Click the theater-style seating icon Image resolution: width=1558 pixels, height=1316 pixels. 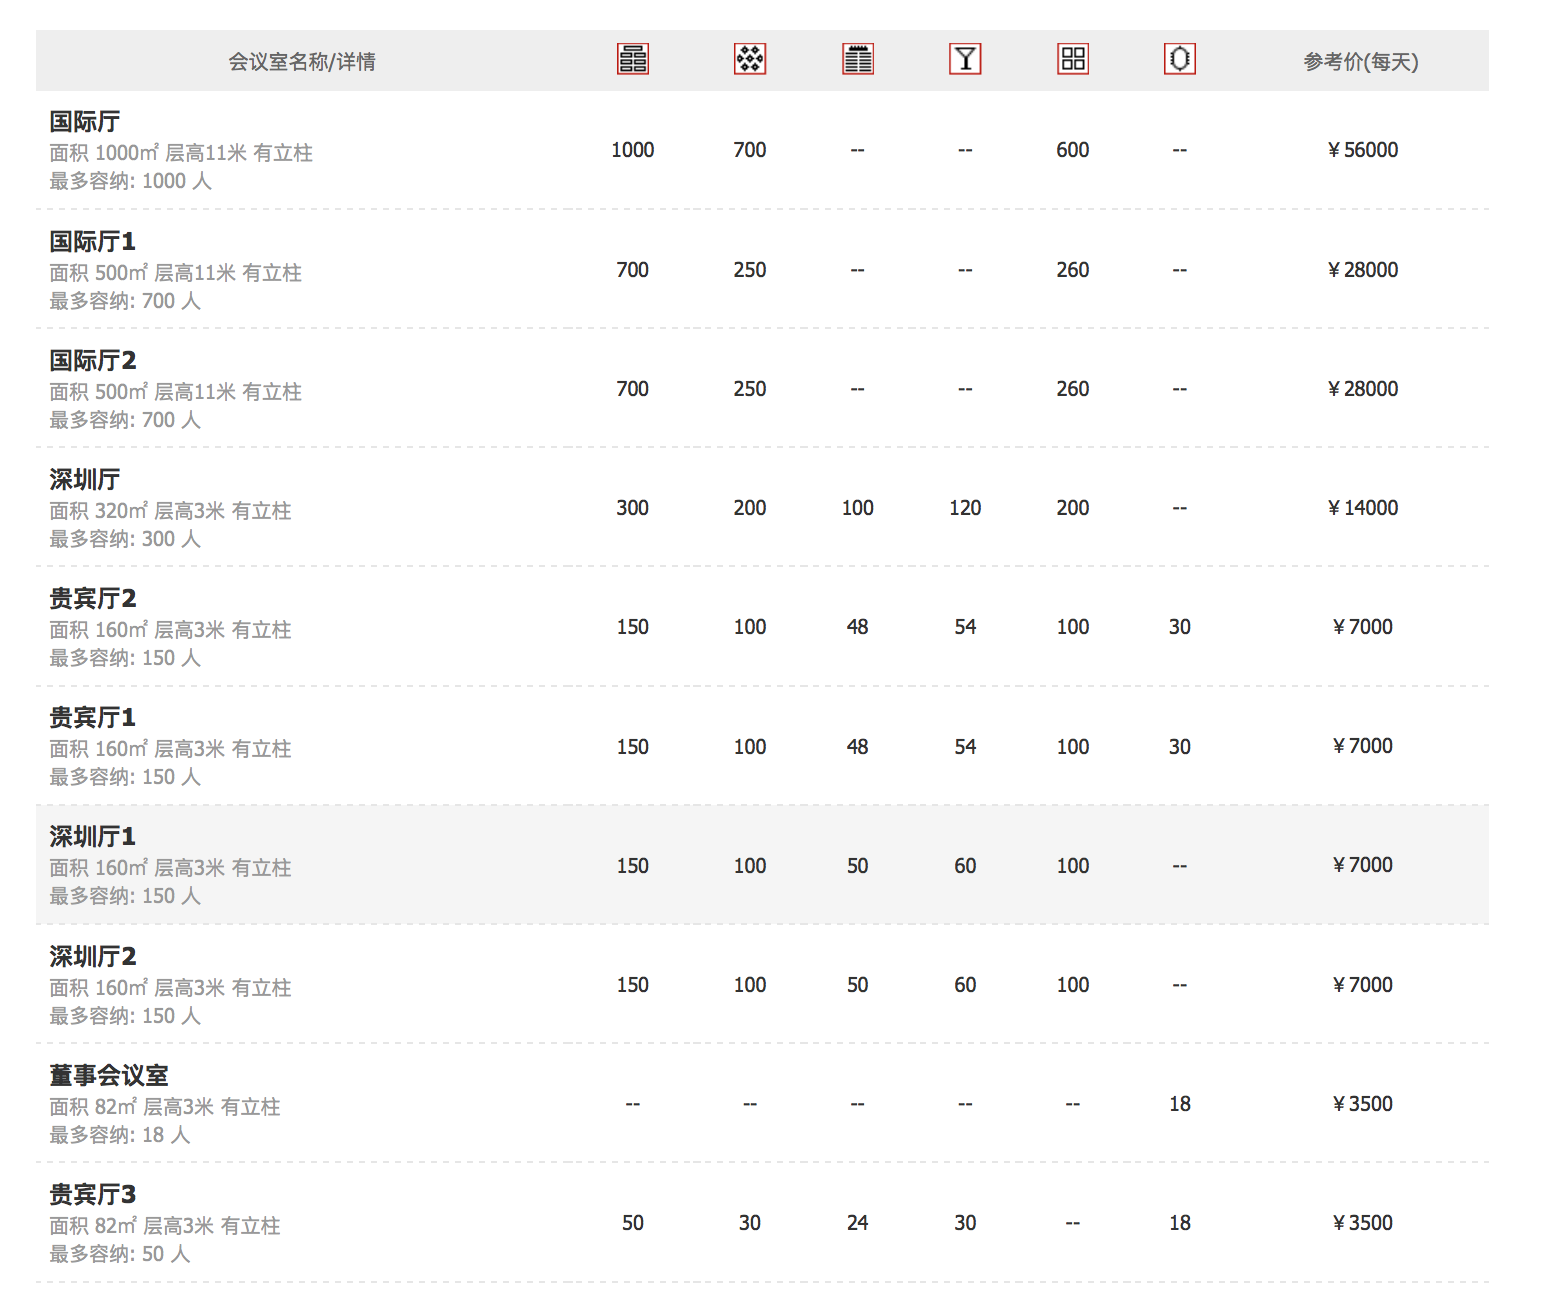click(633, 59)
